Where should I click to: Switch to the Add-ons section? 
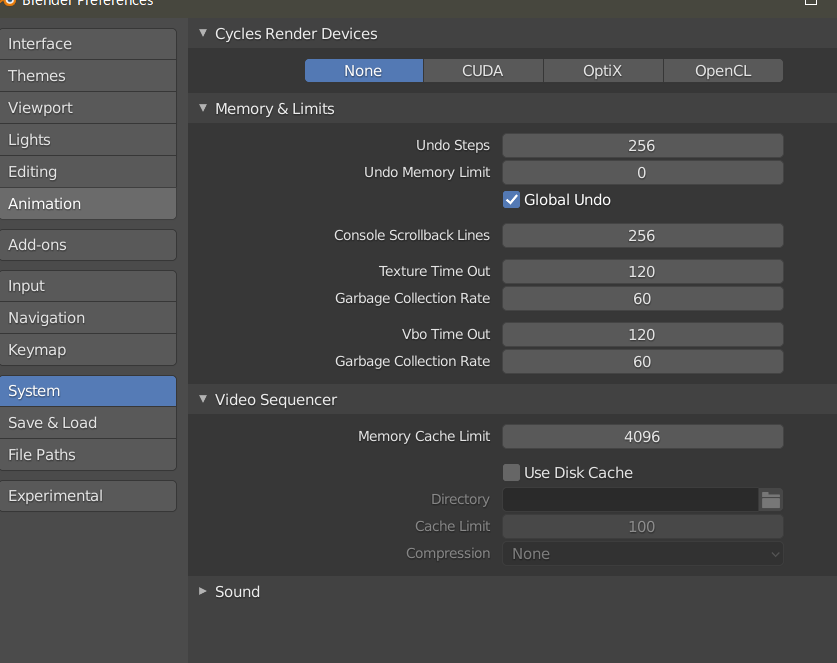[88, 245]
